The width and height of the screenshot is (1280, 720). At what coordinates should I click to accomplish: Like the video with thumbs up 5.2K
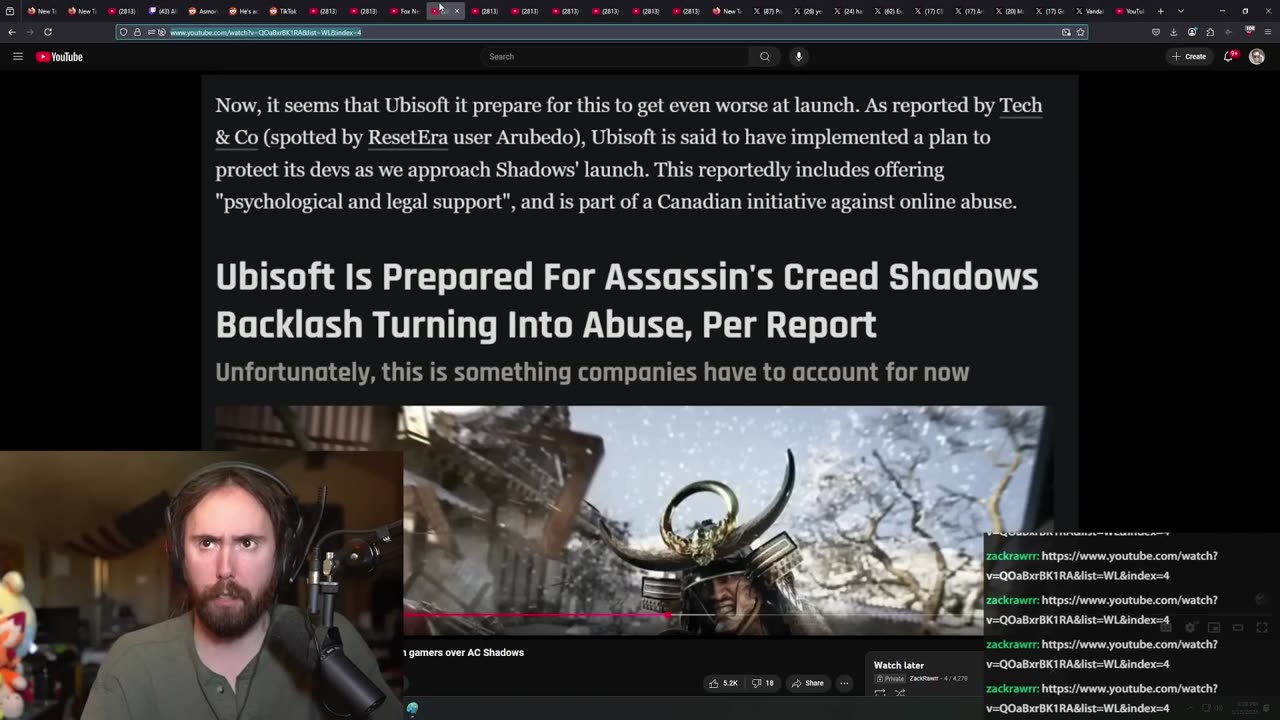click(723, 683)
